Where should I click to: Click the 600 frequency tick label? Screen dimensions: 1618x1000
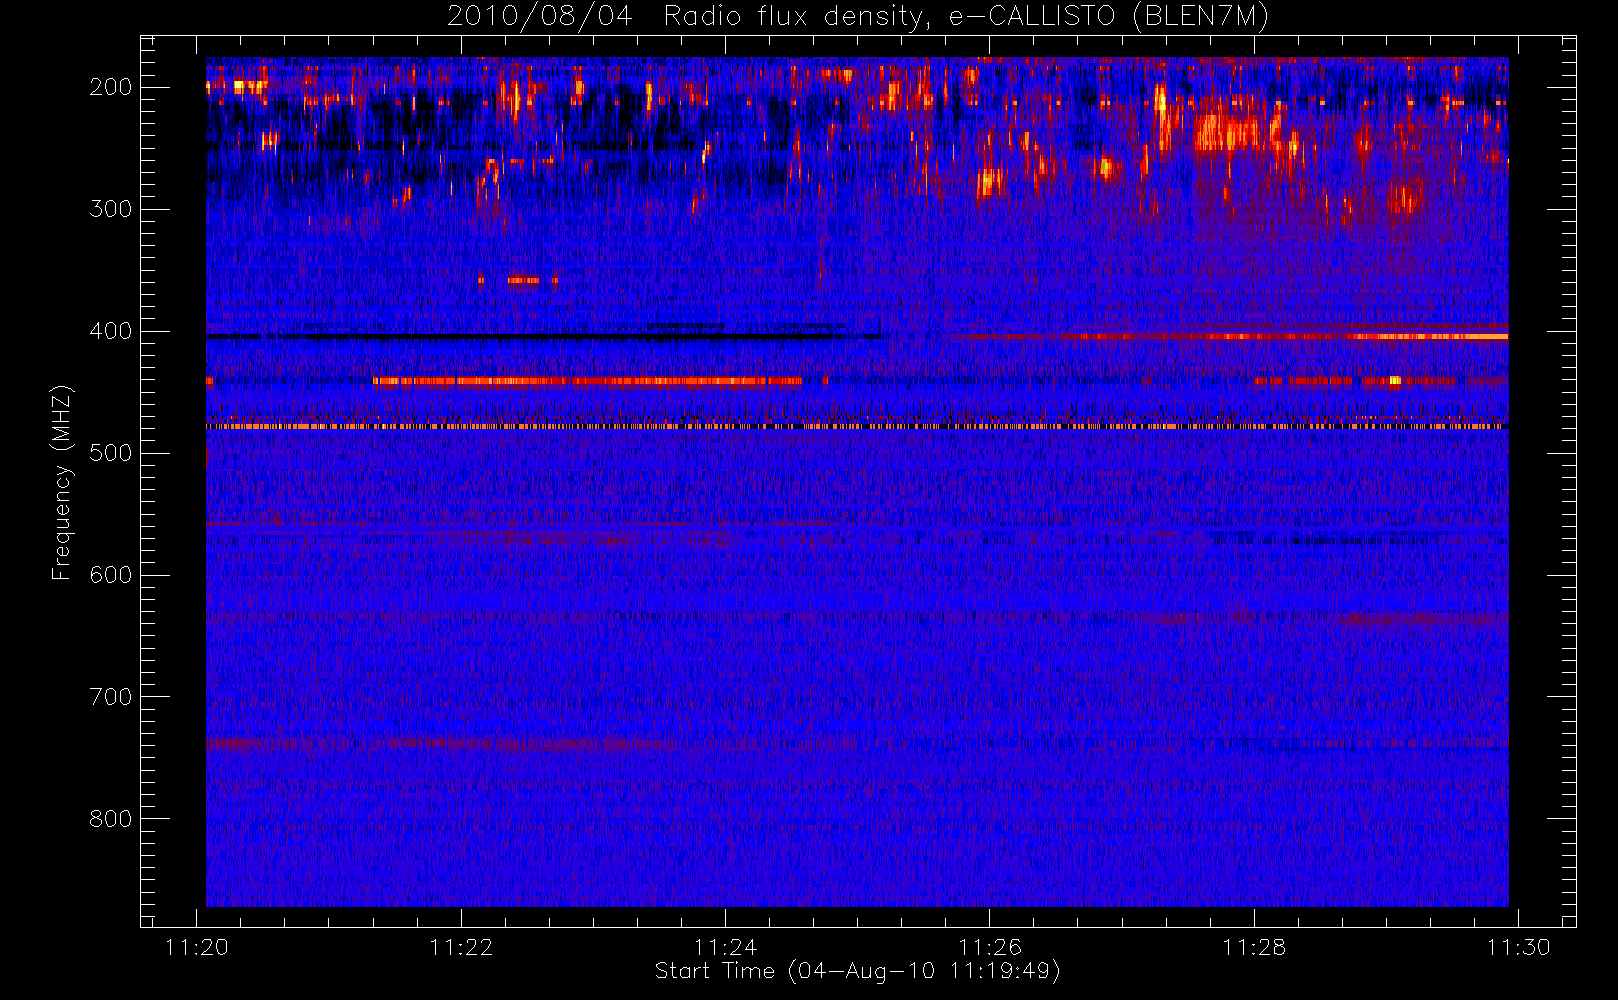click(110, 575)
